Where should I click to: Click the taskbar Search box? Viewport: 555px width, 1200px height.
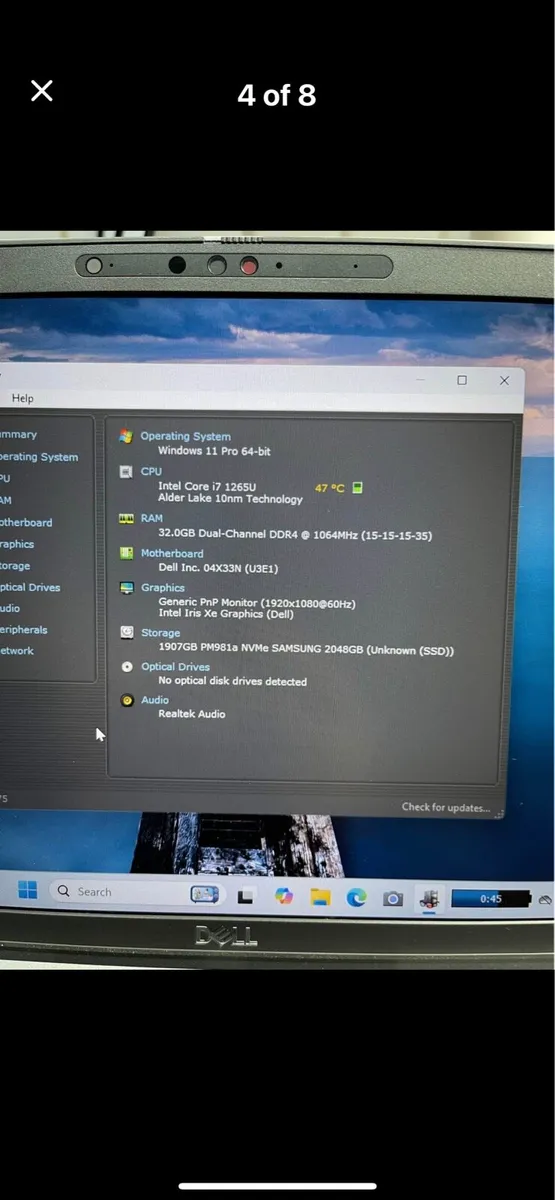pos(137,892)
